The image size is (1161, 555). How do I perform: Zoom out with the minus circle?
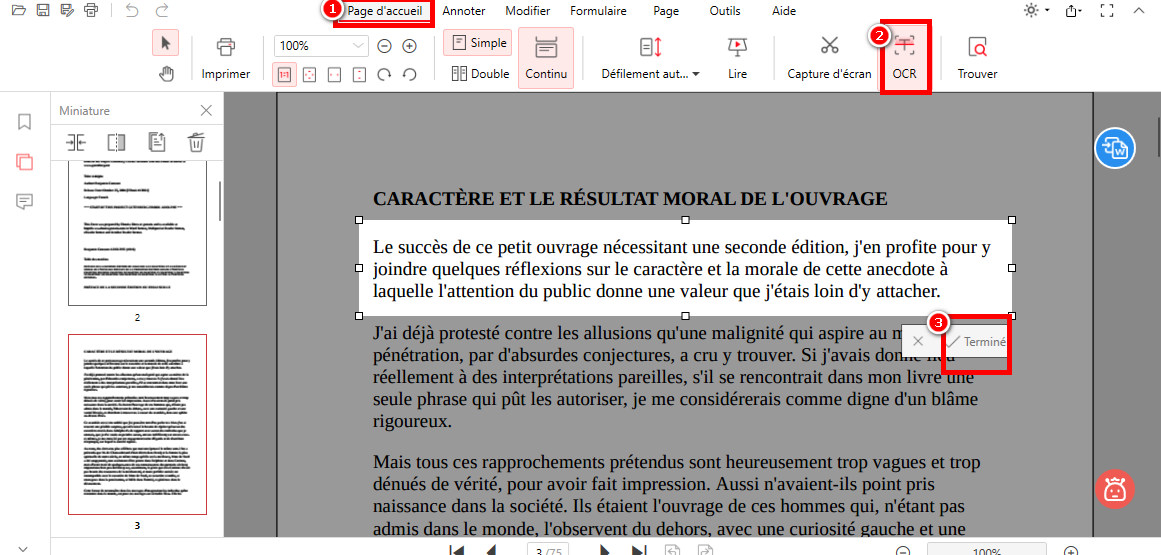click(x=384, y=46)
